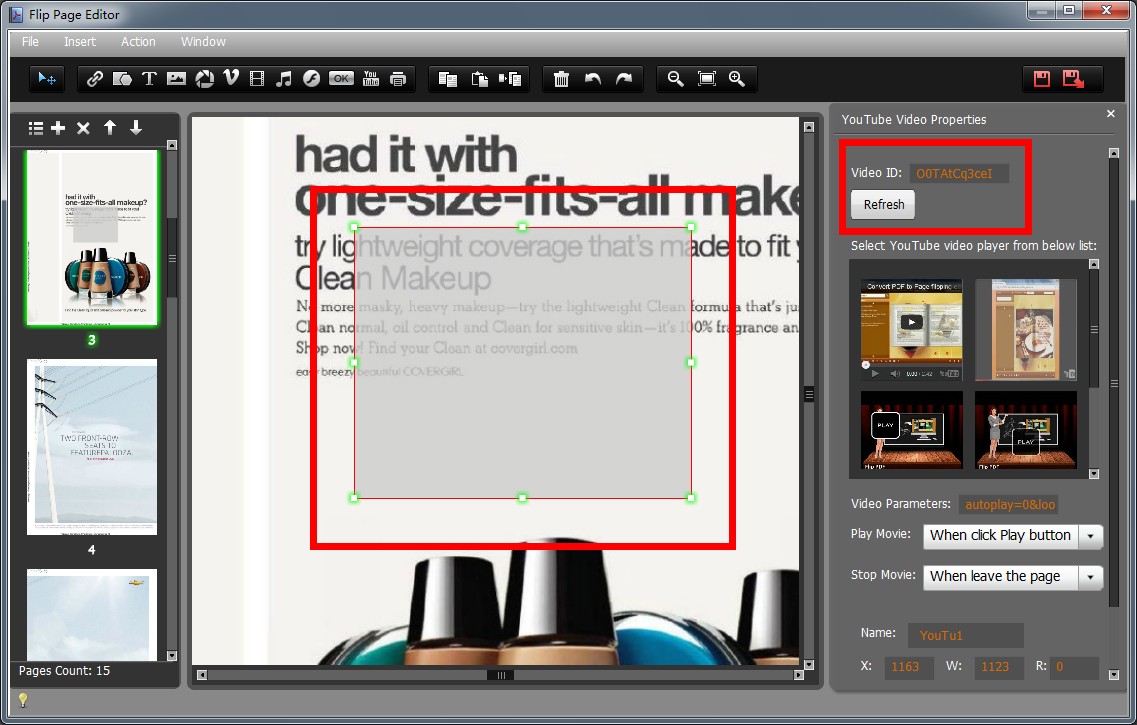This screenshot has height=725, width=1137.
Task: Edit the W width field
Action: 999,667
